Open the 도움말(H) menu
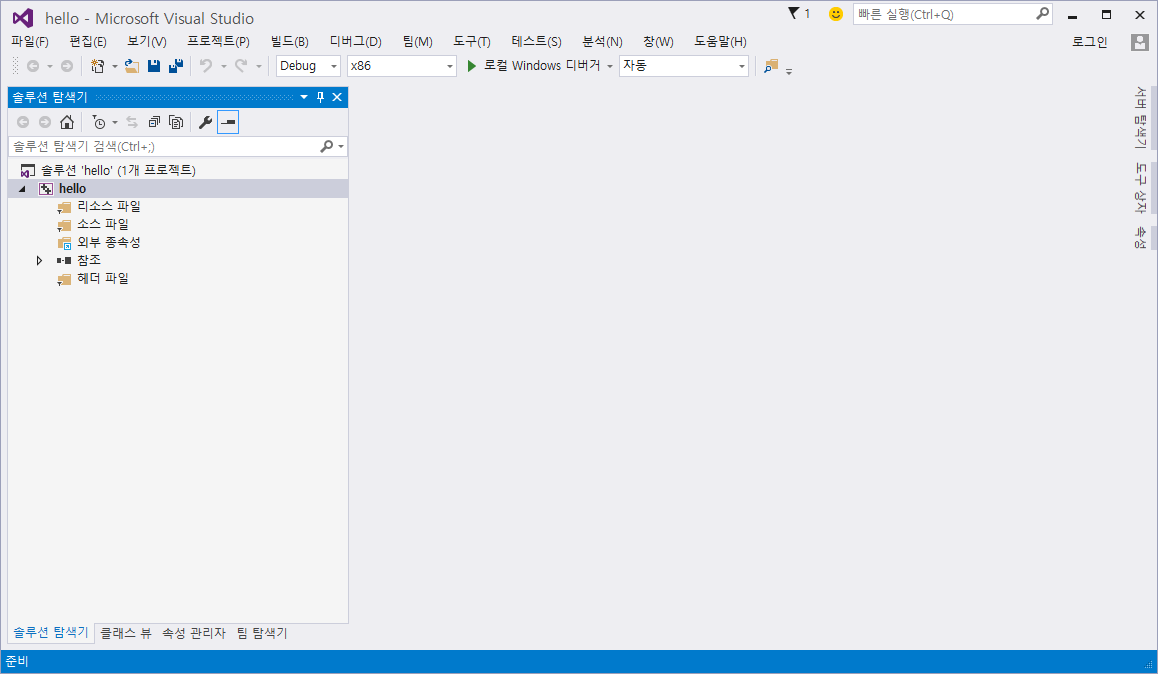Image resolution: width=1158 pixels, height=674 pixels. pyautogui.click(x=720, y=41)
